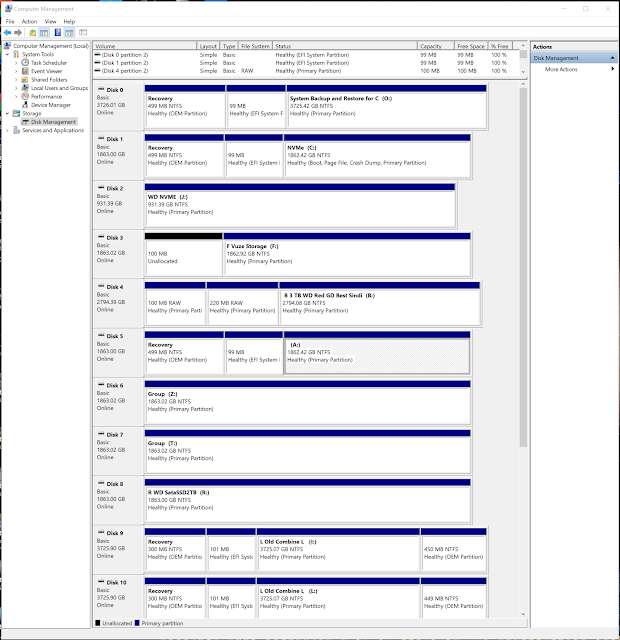Expand the Shared Folders node
The image size is (620, 640).
point(16,80)
